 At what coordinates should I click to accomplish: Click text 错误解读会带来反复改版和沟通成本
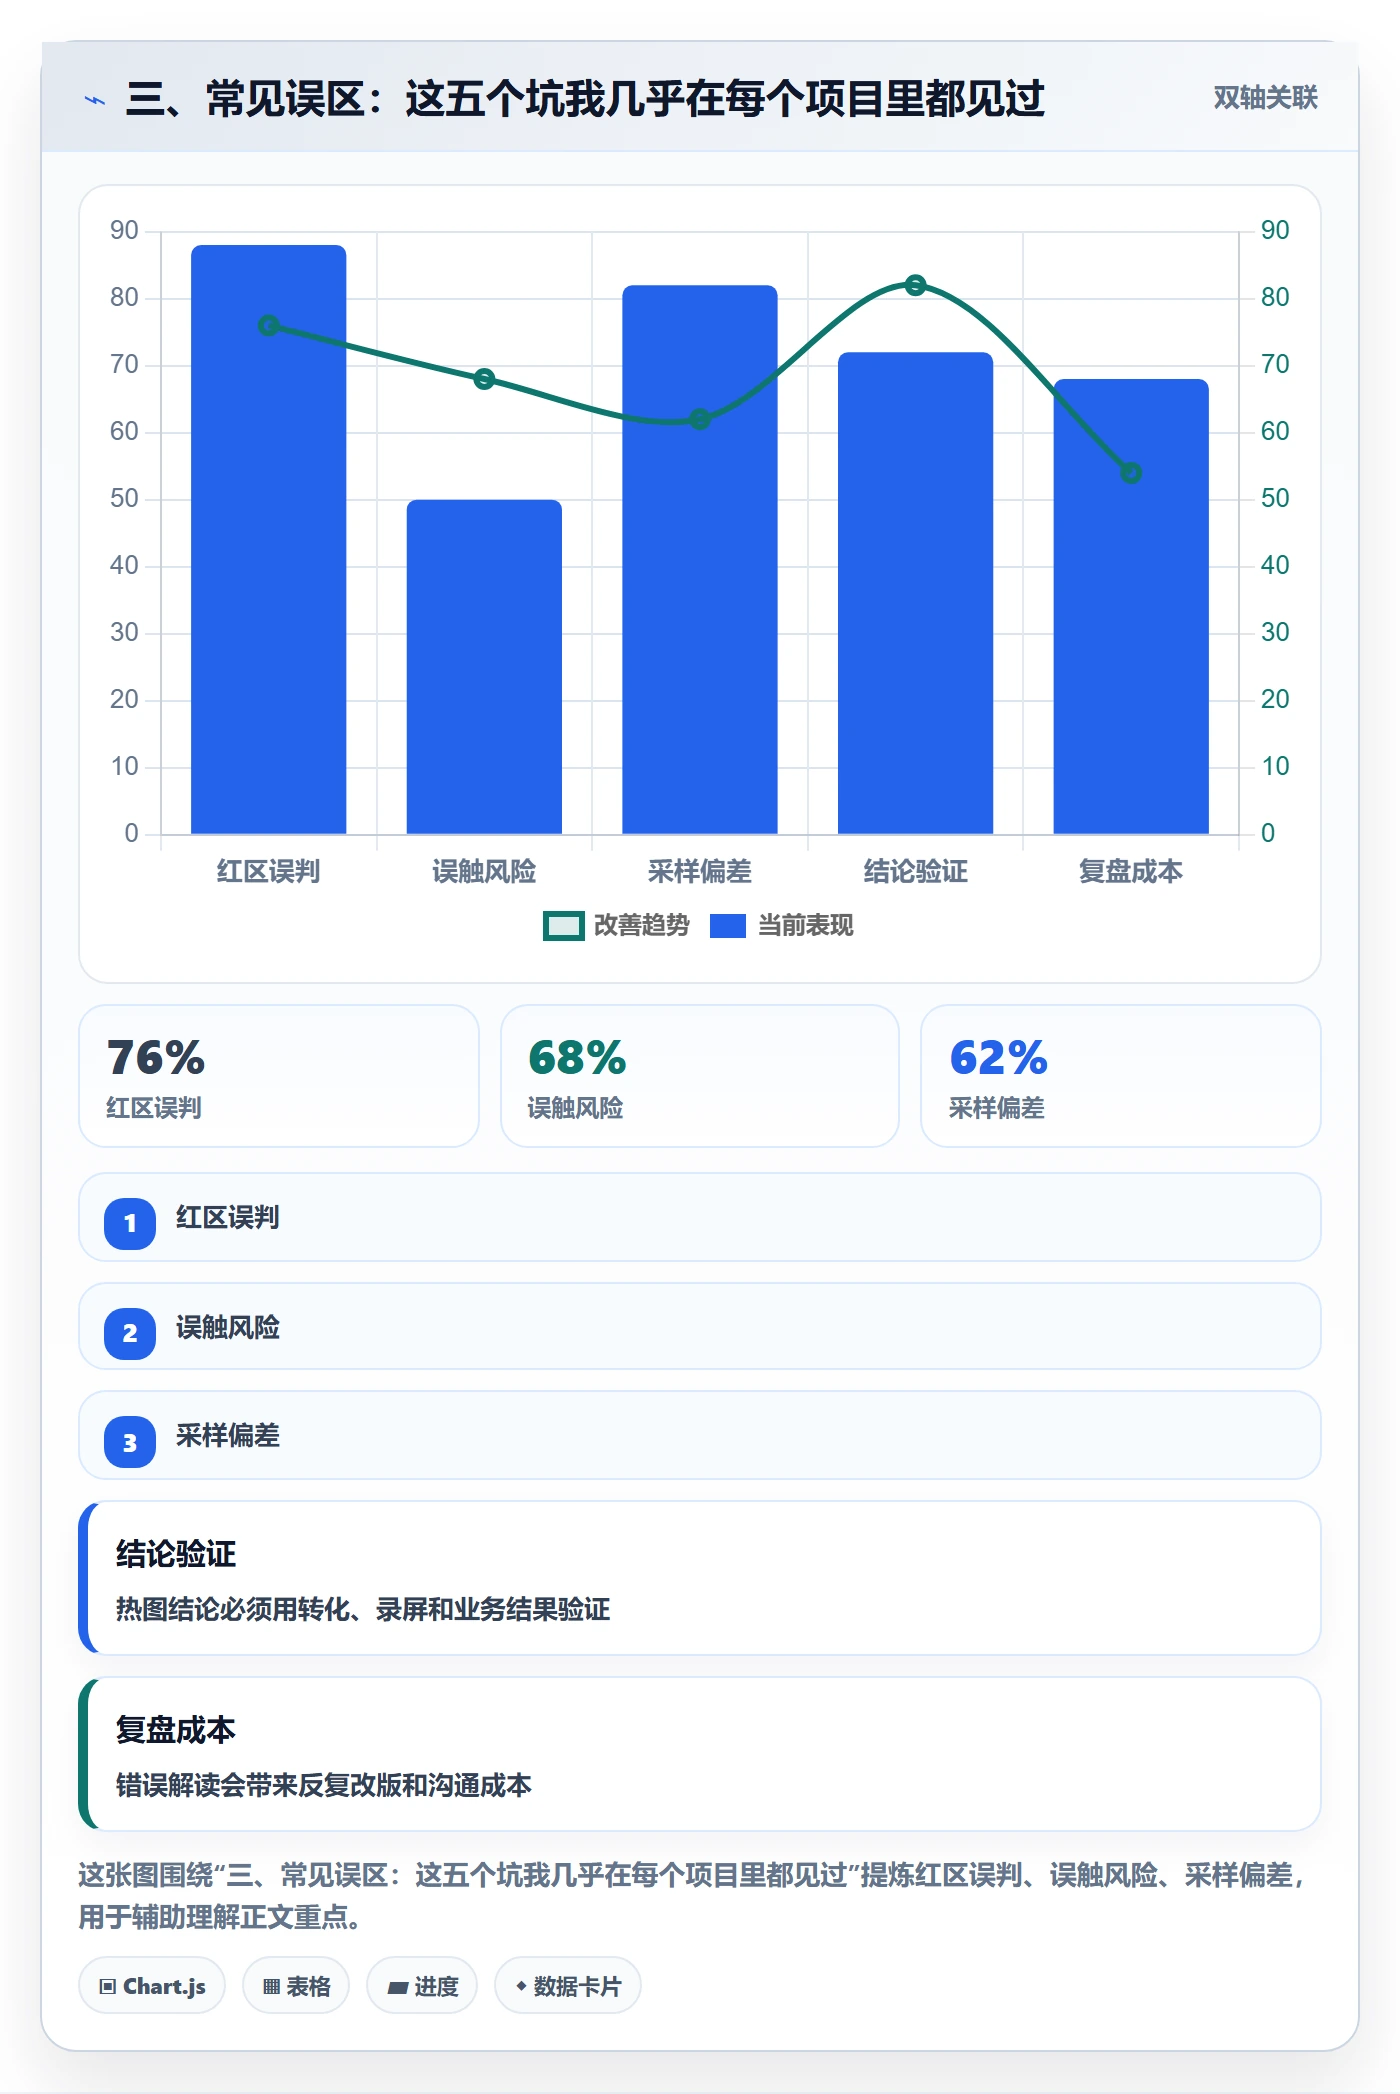coord(324,1785)
